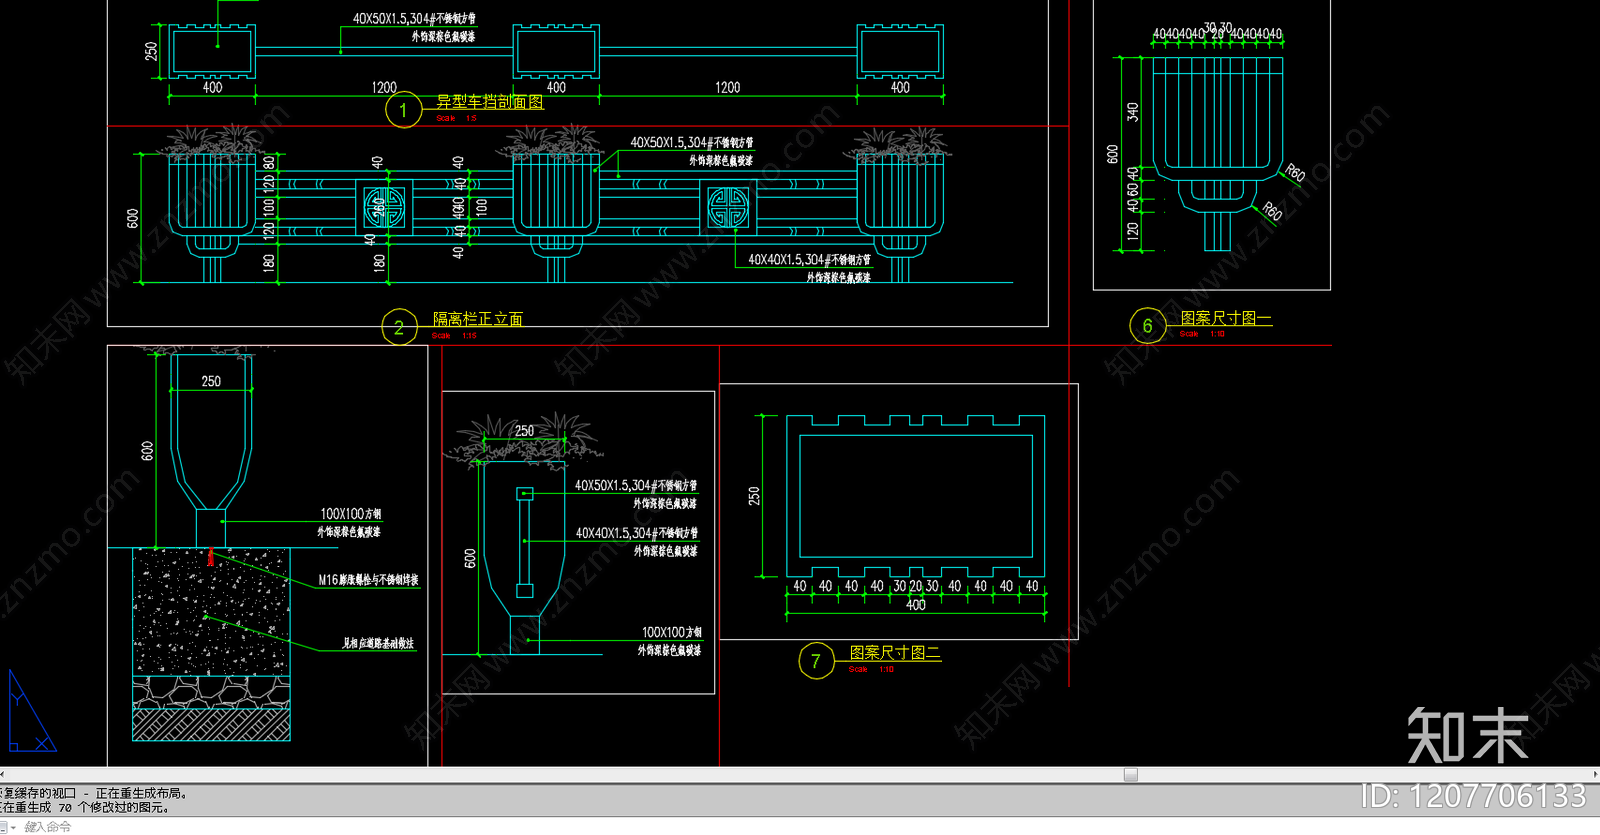Click the horizontal scrollbar right arrow

(1595, 774)
